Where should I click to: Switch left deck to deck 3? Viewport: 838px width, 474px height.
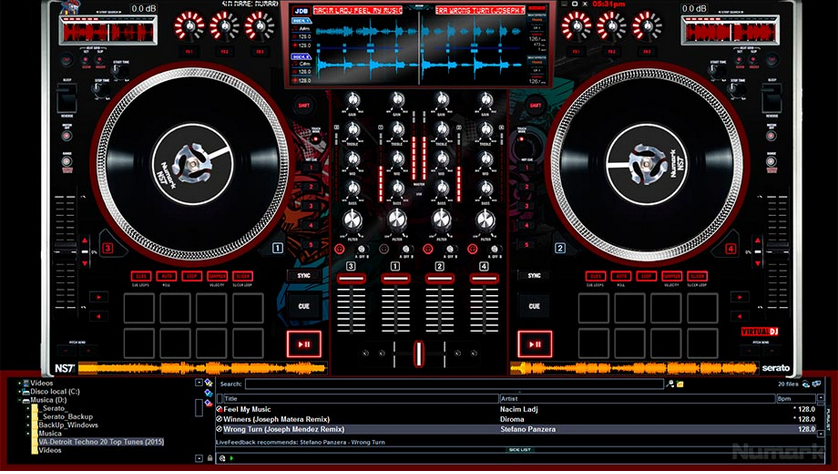point(108,248)
